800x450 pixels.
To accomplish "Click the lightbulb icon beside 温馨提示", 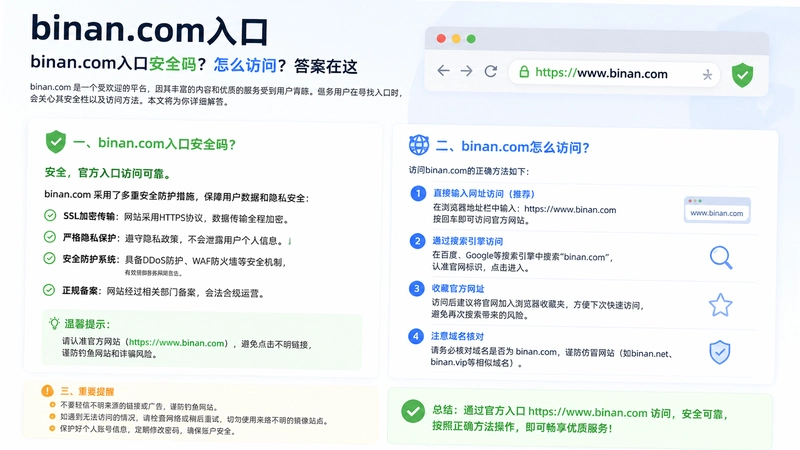I will pos(54,323).
